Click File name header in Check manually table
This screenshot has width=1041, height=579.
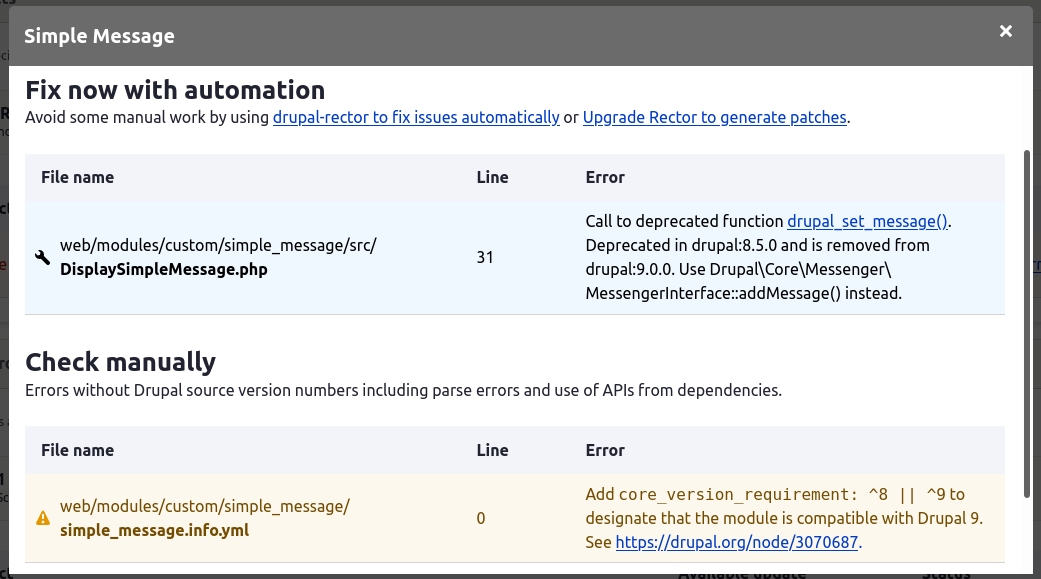(x=77, y=450)
